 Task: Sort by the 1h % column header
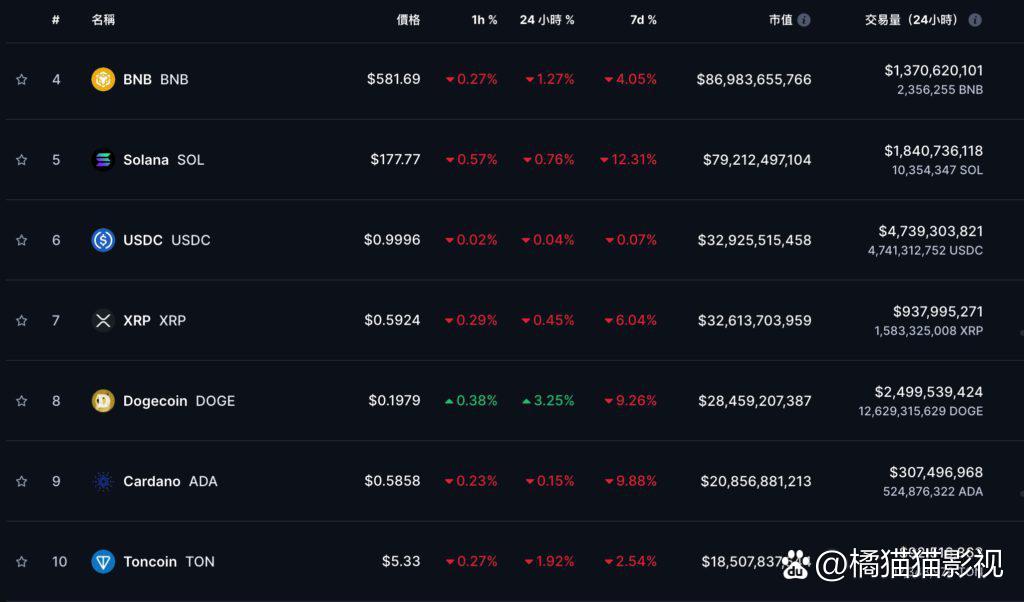pyautogui.click(x=484, y=20)
